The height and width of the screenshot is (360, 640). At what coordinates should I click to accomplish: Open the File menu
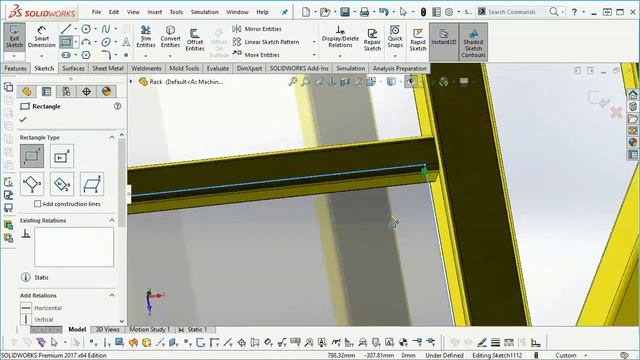[x=96, y=12]
